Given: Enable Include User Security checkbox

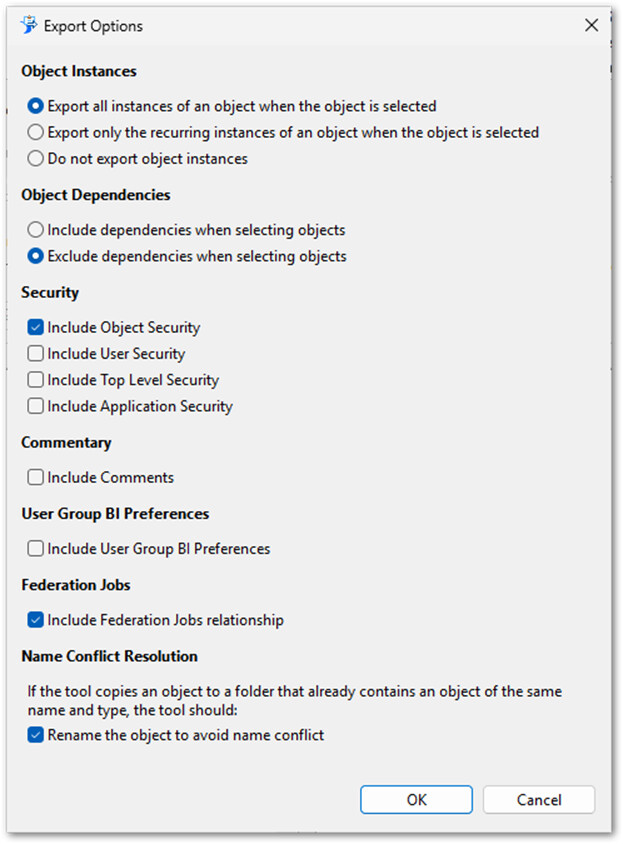Looking at the screenshot, I should point(37,353).
